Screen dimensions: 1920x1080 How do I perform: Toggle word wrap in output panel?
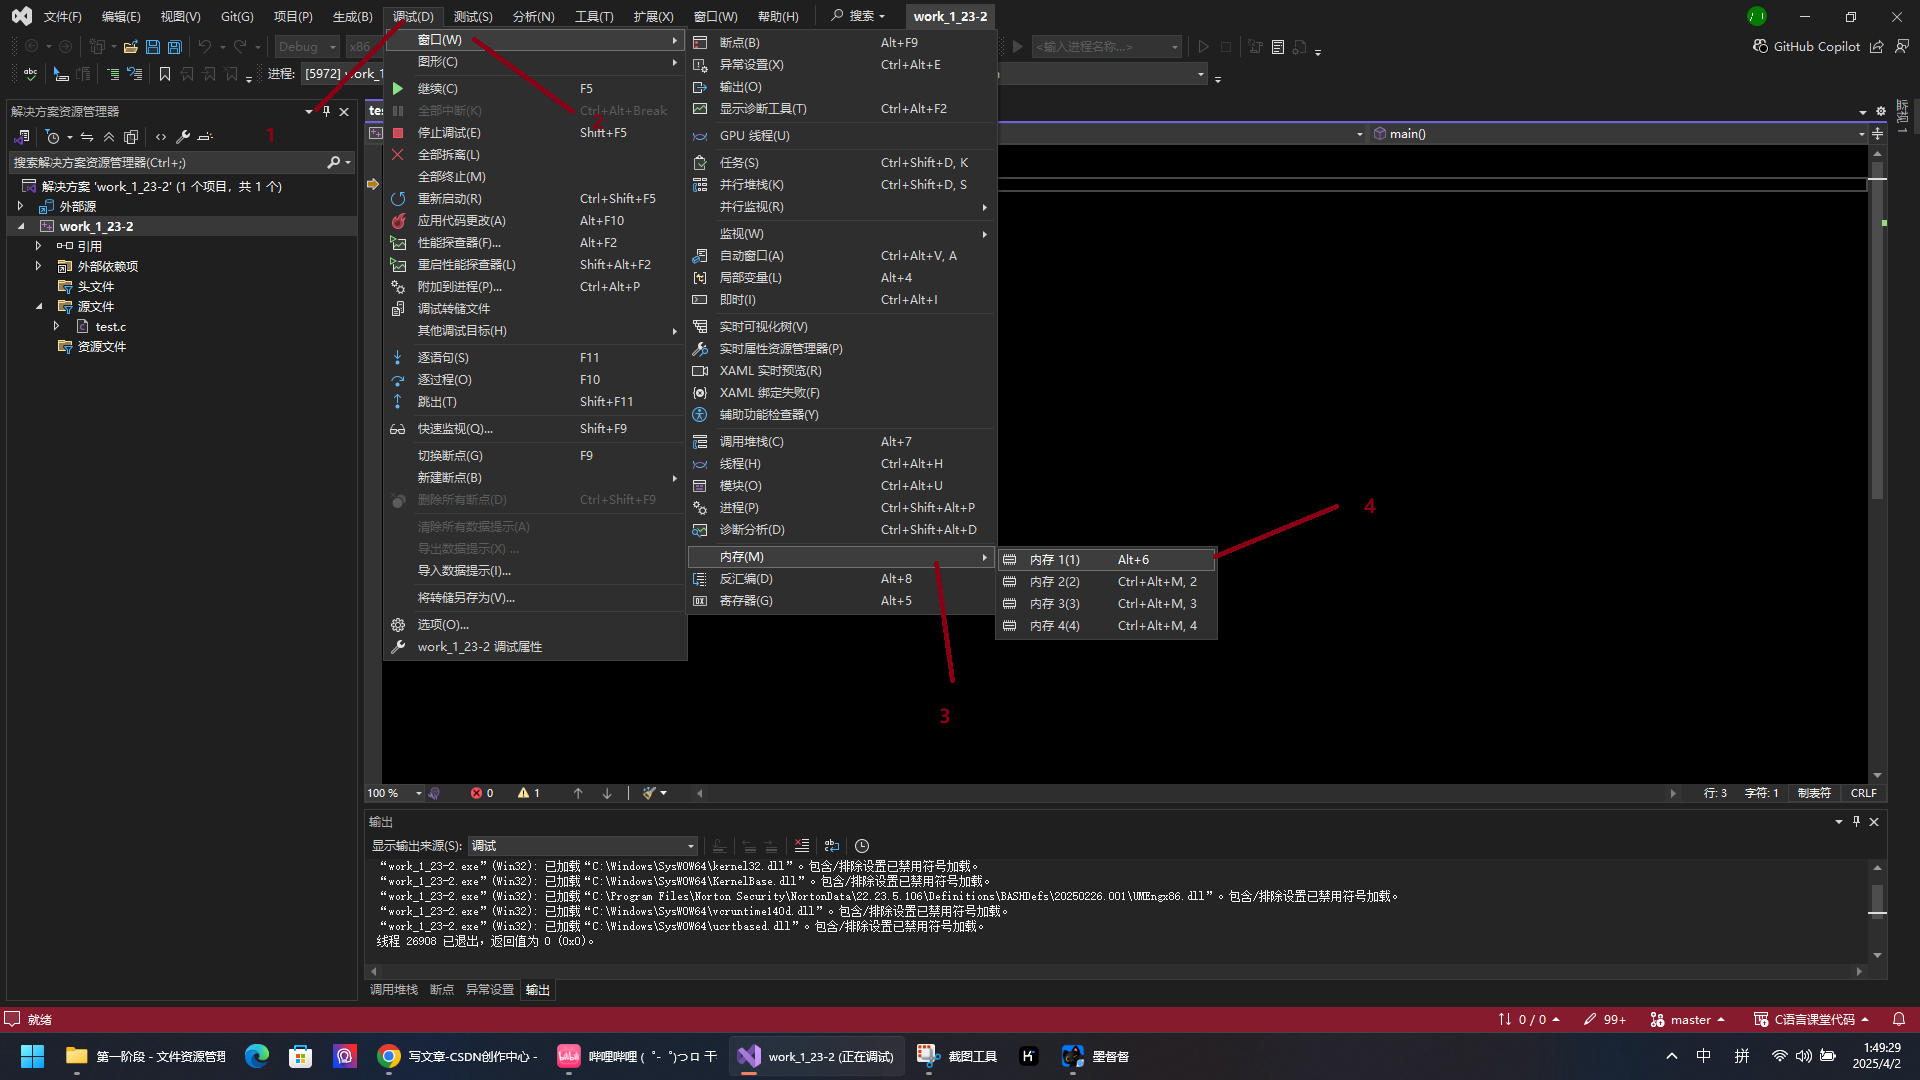coord(832,846)
